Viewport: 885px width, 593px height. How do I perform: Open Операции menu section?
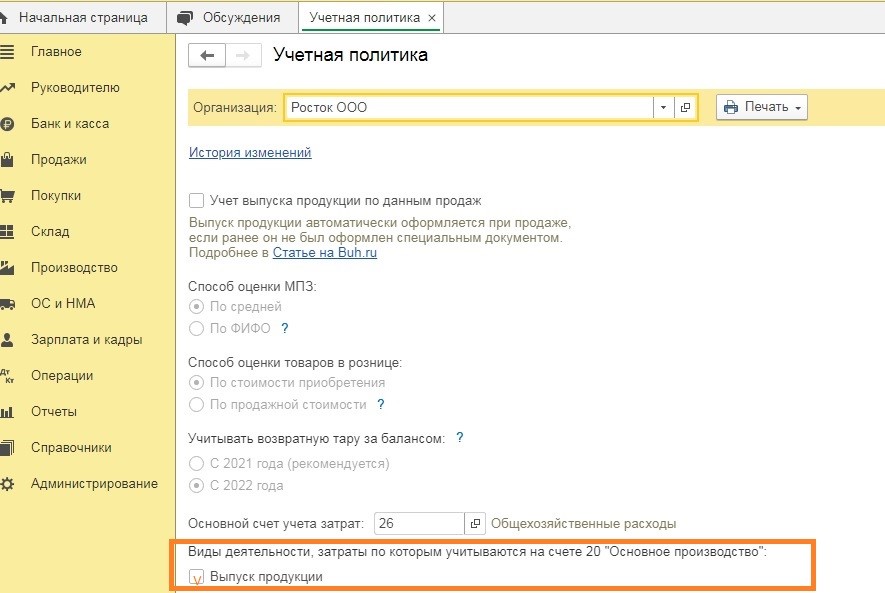click(62, 376)
